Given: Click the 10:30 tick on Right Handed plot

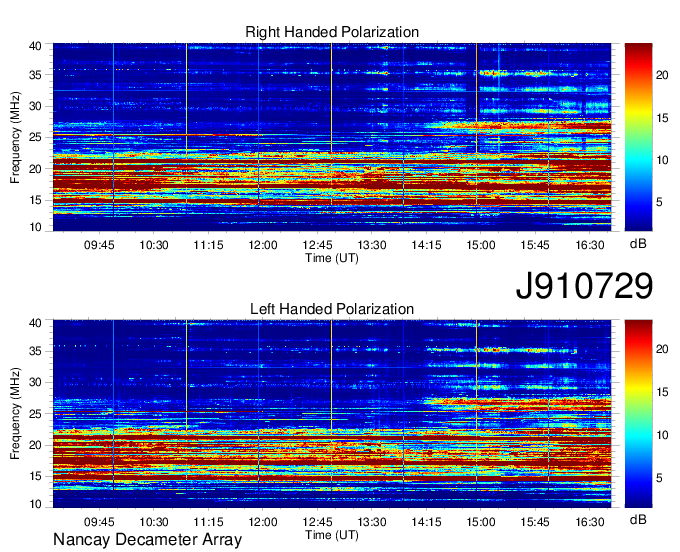Looking at the screenshot, I should [154, 245].
